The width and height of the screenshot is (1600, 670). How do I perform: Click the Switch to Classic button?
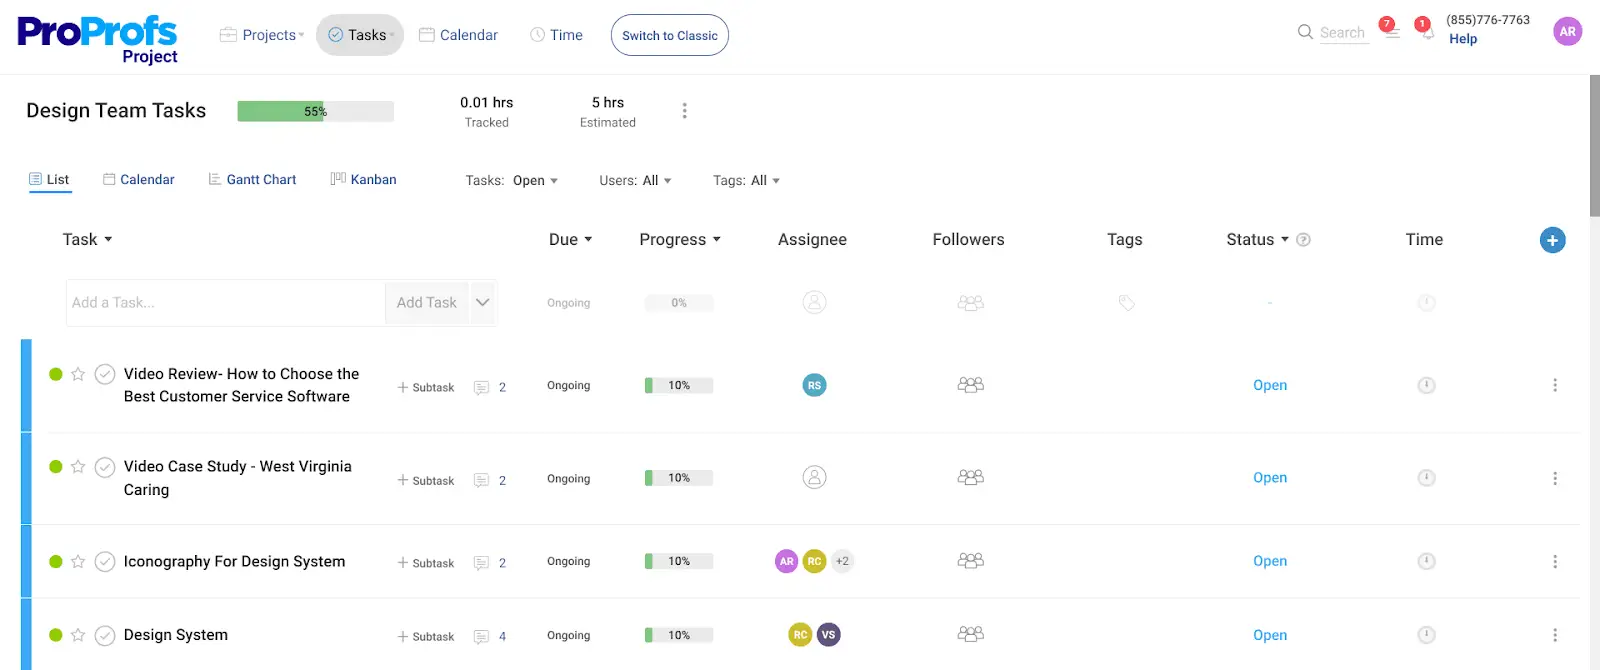[x=669, y=35]
